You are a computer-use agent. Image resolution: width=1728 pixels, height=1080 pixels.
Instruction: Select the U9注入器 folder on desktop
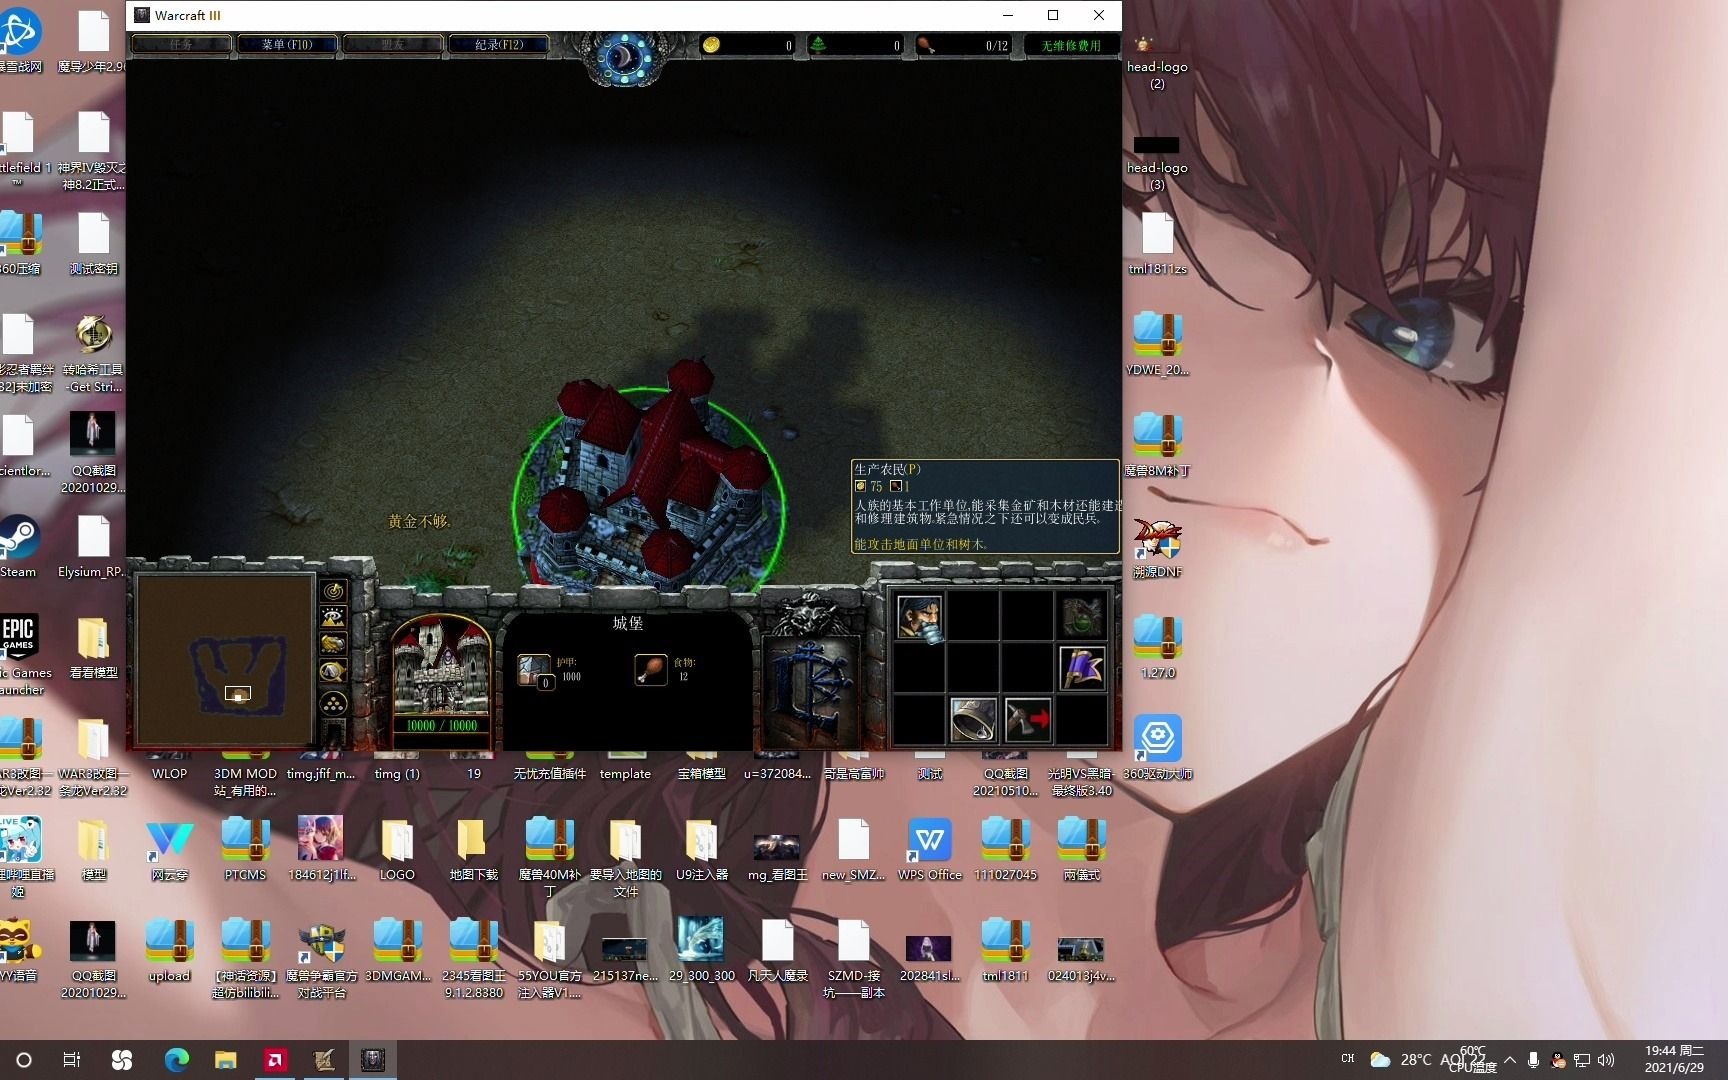pos(701,849)
